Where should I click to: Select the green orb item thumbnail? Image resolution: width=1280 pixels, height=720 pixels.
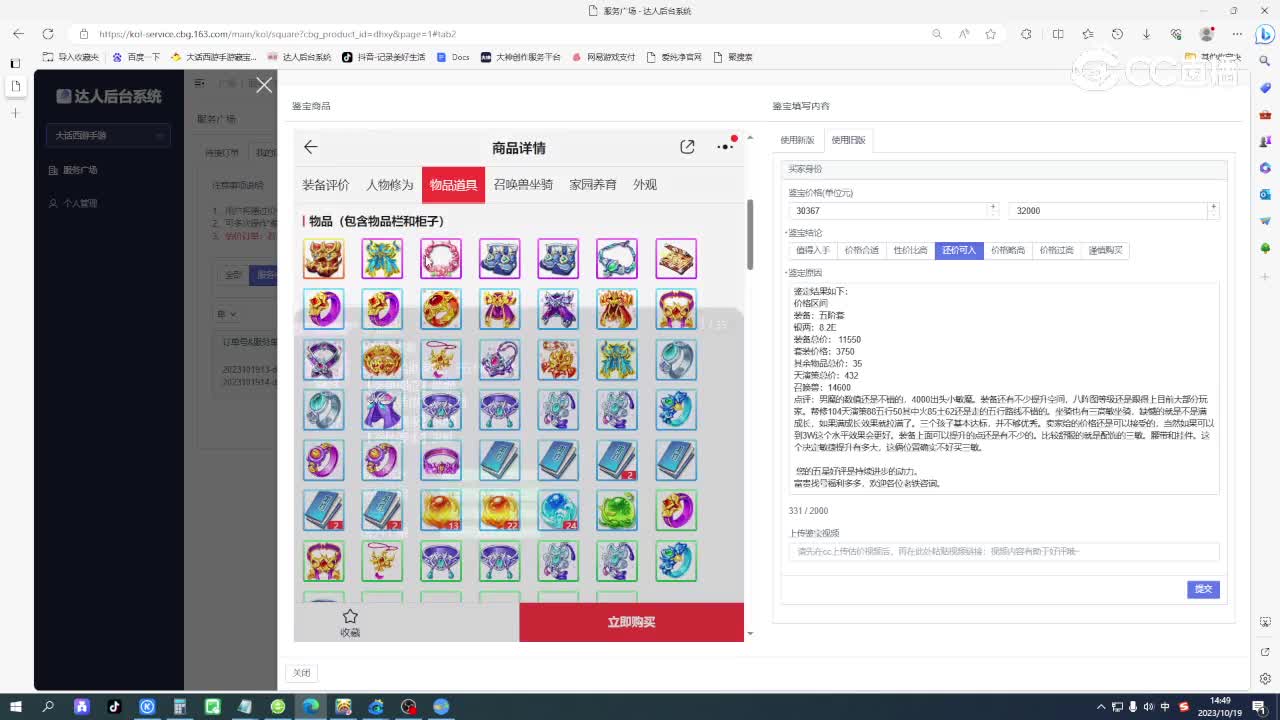pyautogui.click(x=617, y=510)
